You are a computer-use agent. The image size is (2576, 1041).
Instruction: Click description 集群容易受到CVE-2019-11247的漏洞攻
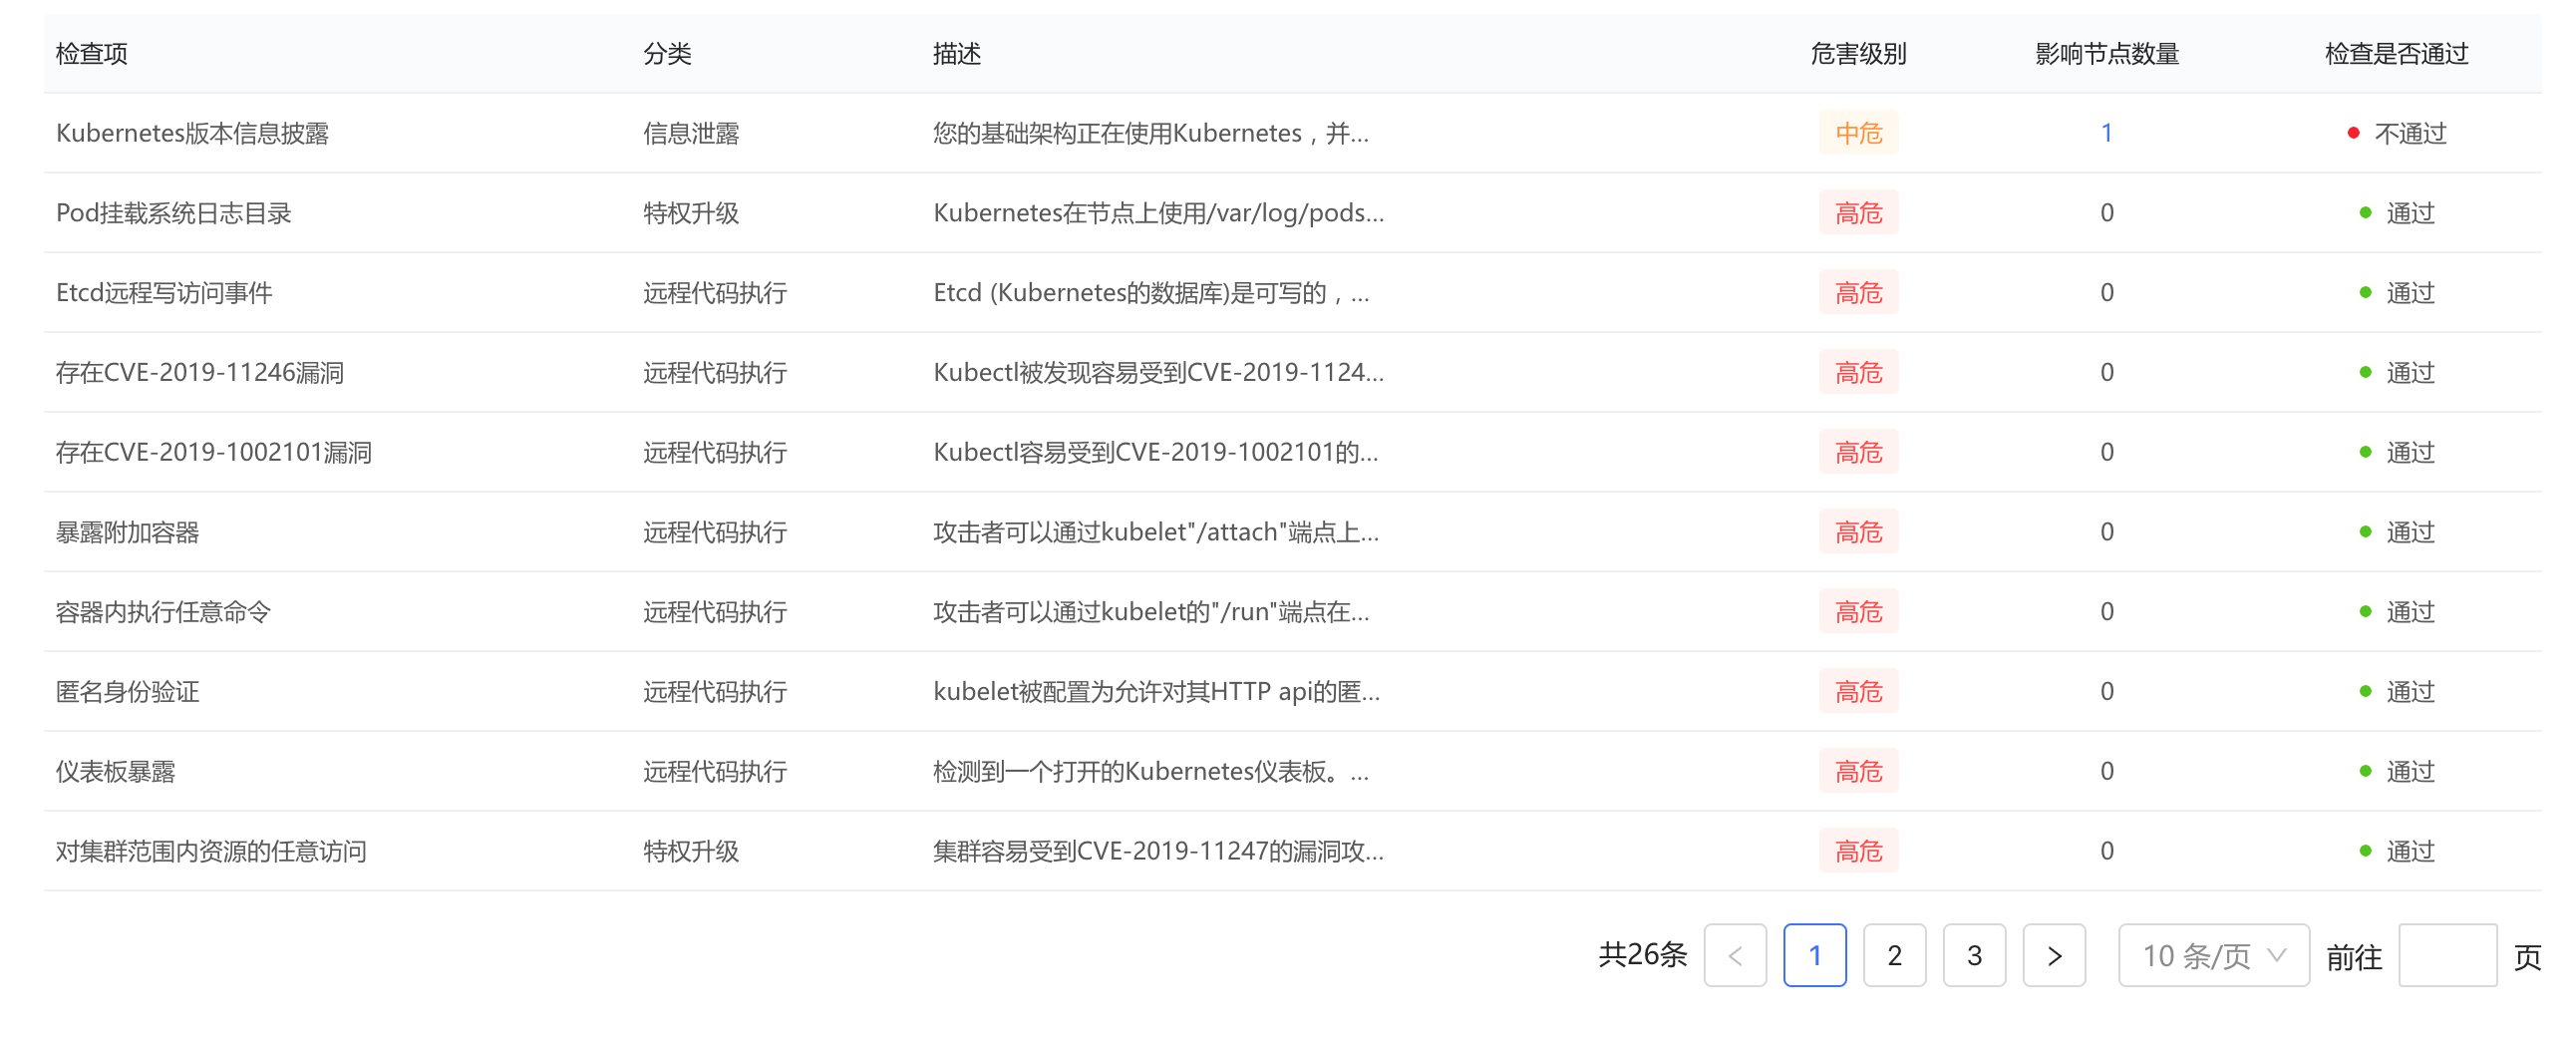click(x=1158, y=851)
